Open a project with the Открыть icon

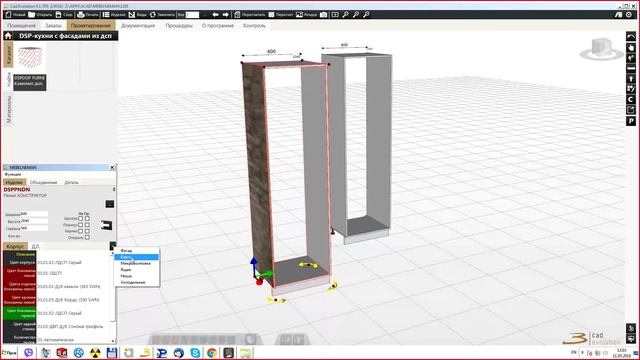[x=32, y=15]
